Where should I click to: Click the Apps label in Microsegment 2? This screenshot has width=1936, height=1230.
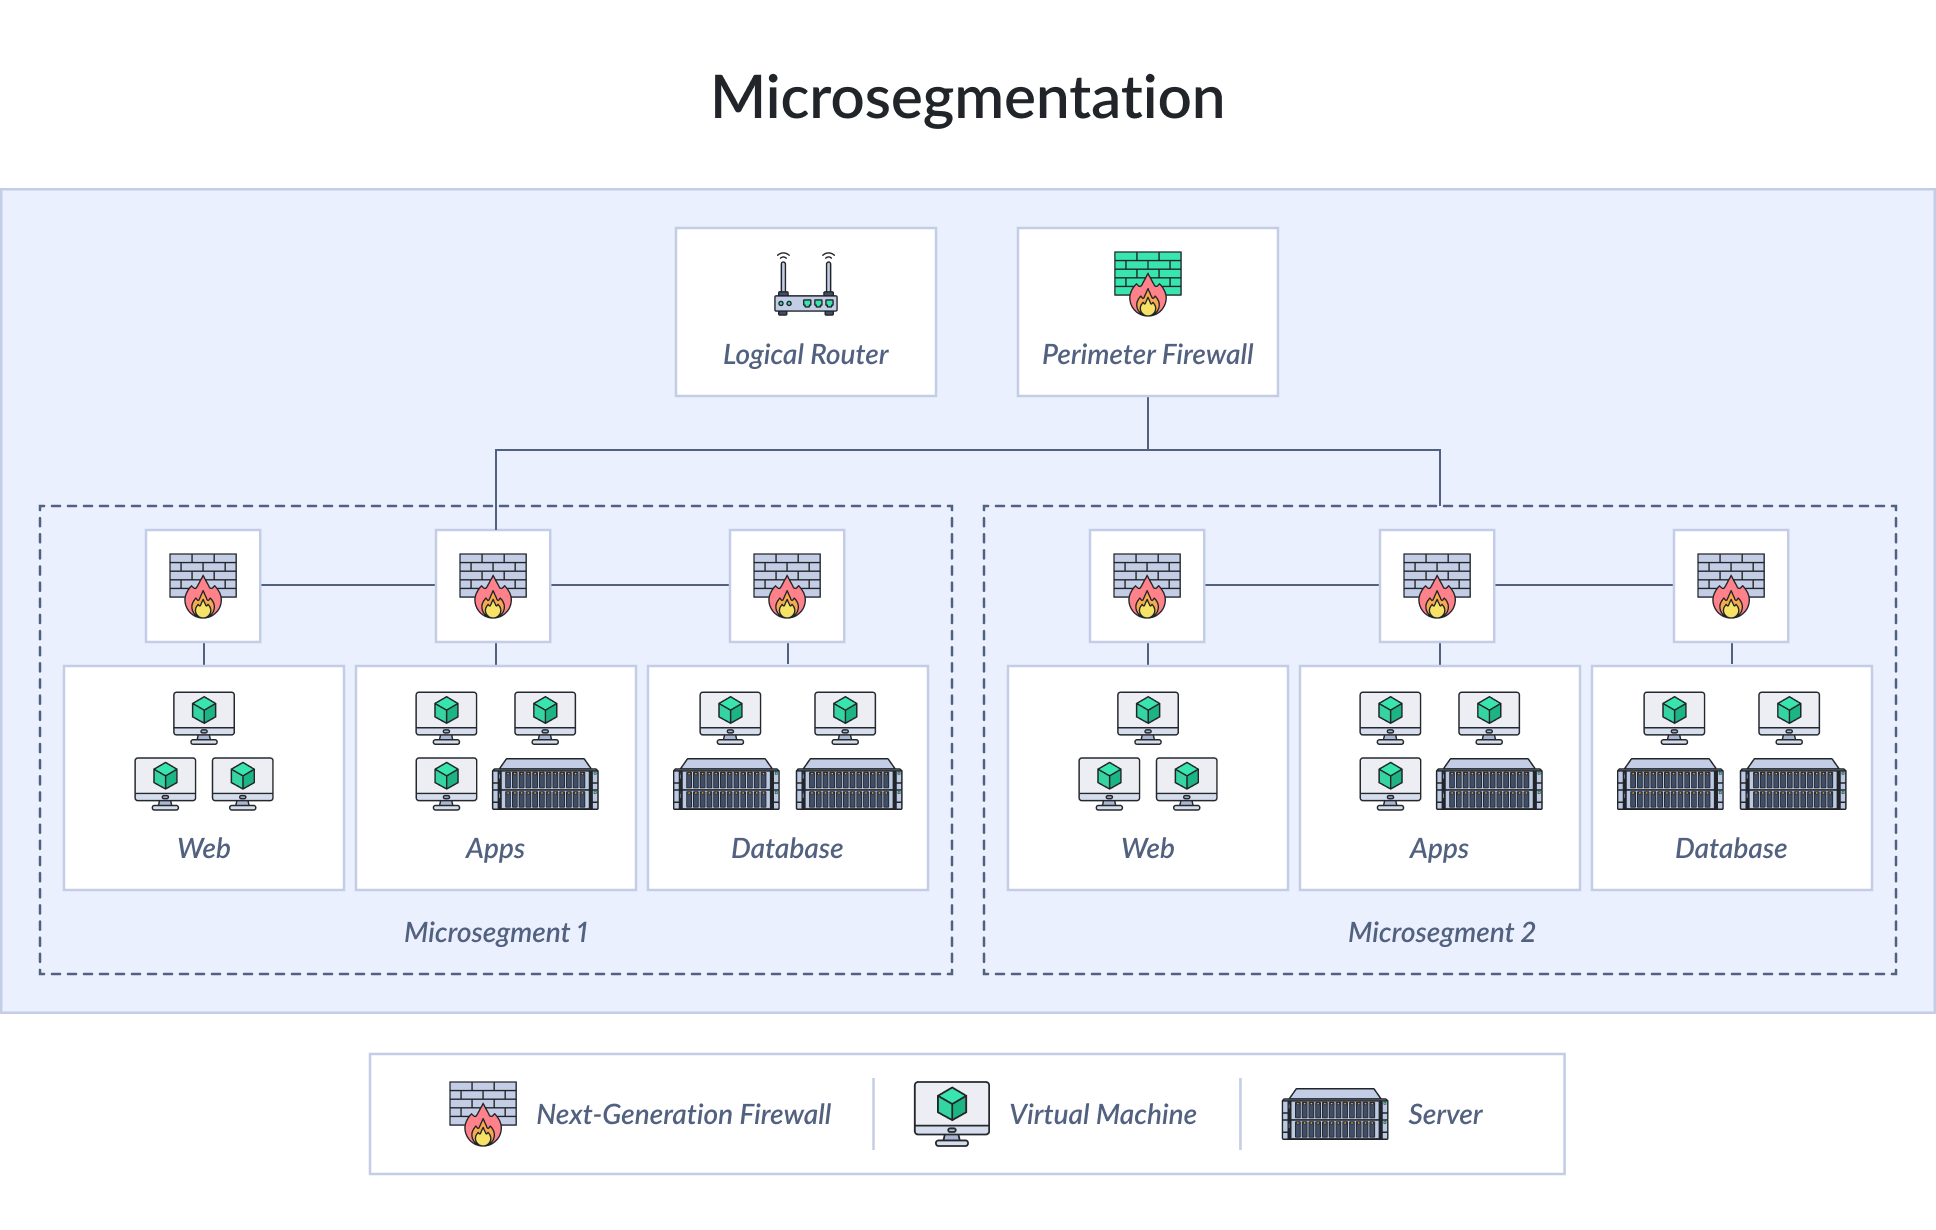click(1439, 850)
